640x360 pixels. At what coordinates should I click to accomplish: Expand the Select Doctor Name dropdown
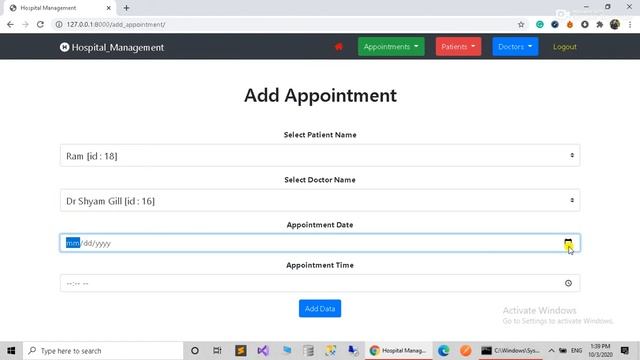point(320,200)
